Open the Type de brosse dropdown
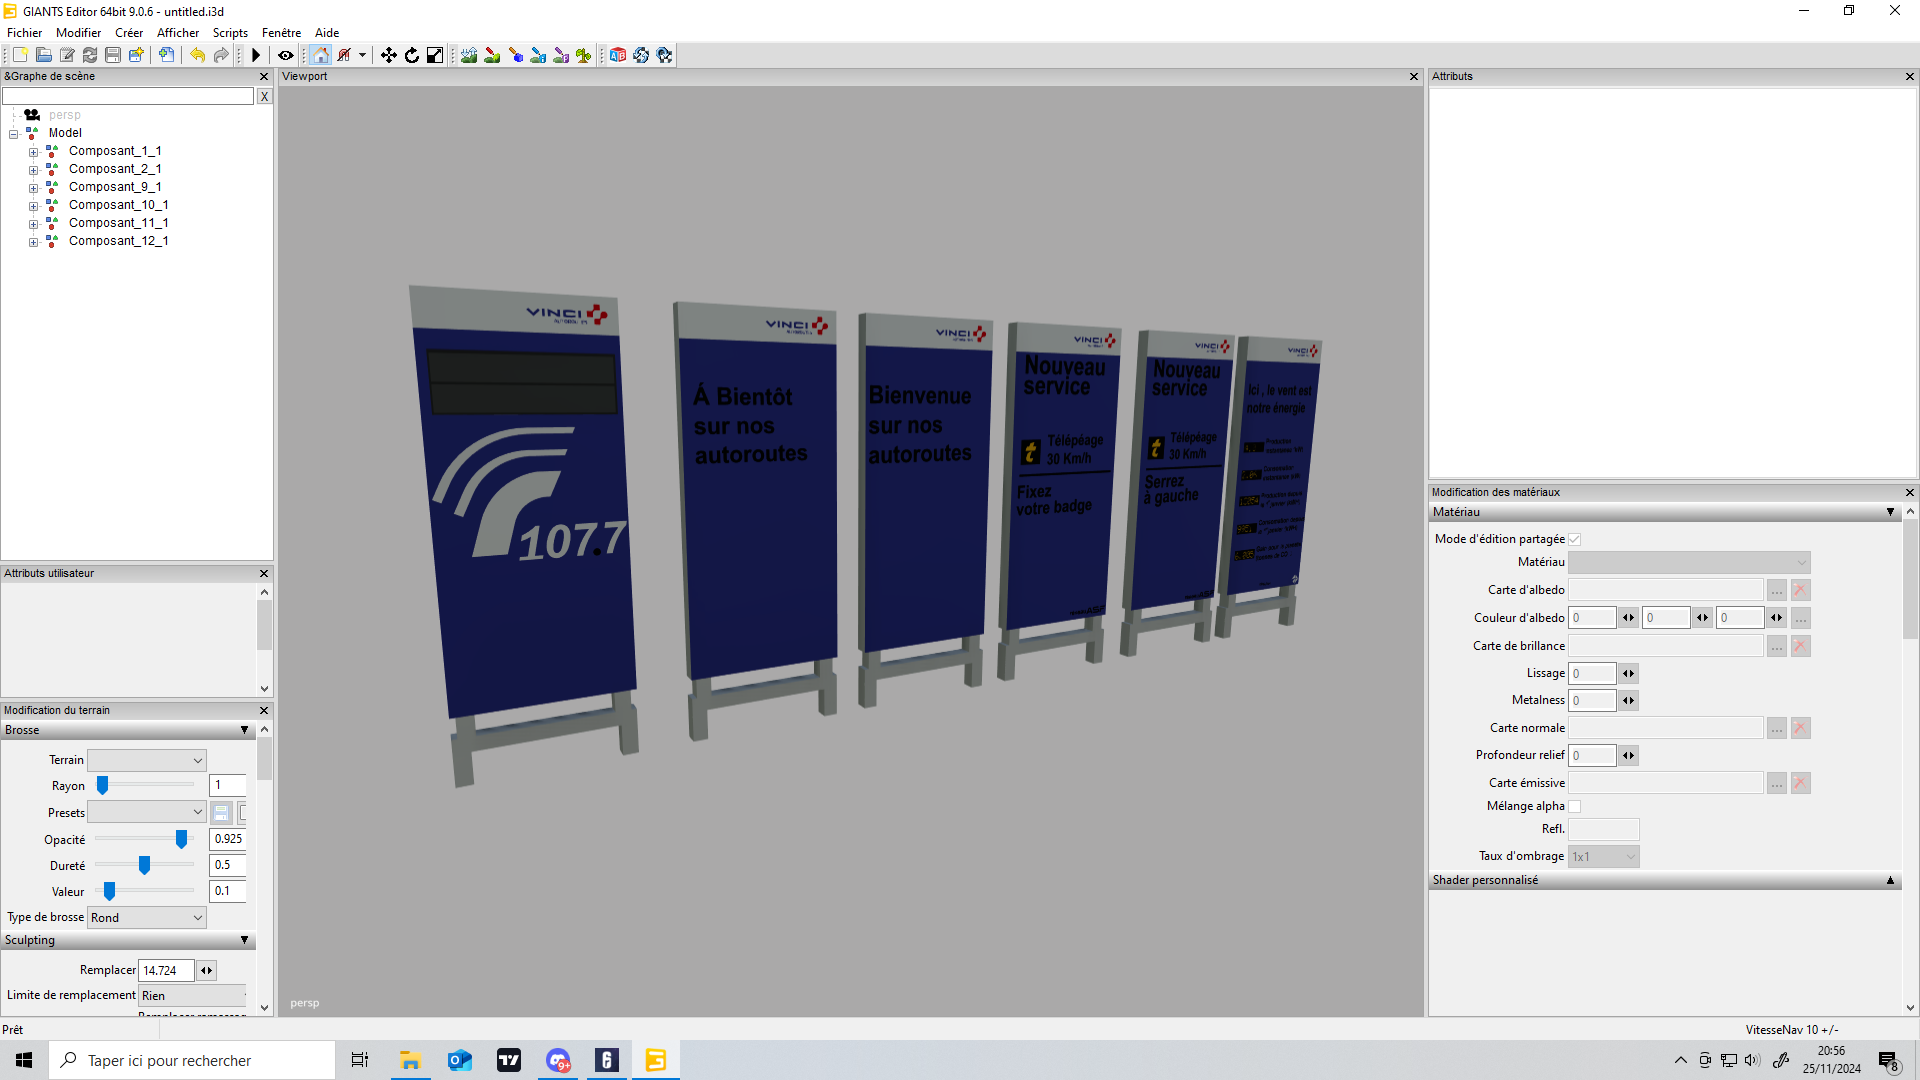The height and width of the screenshot is (1080, 1920). (146, 917)
